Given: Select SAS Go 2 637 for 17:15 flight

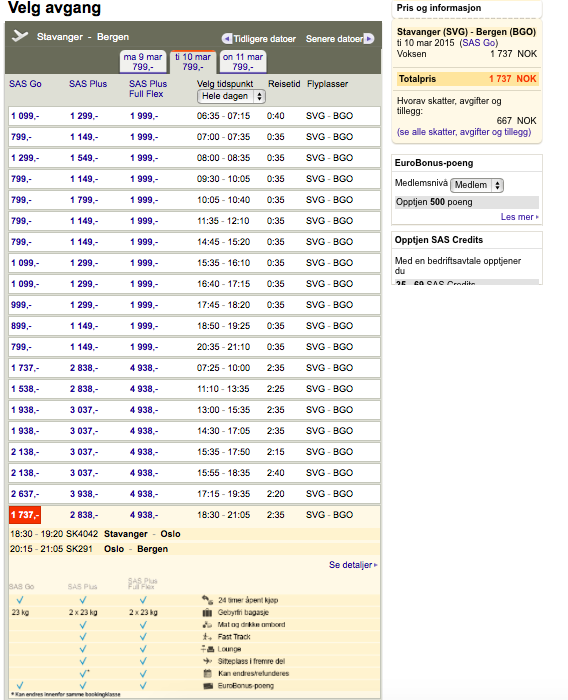Looking at the screenshot, I should pyautogui.click(x=25, y=493).
